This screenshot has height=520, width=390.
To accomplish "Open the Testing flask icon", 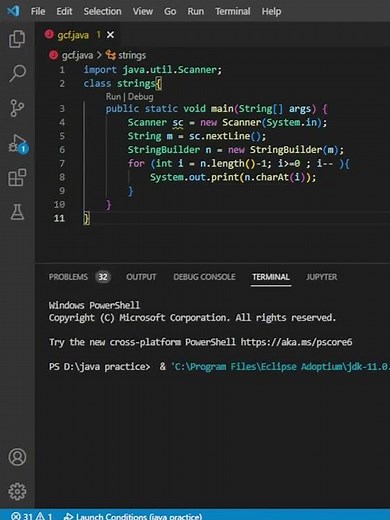I will tap(17, 212).
